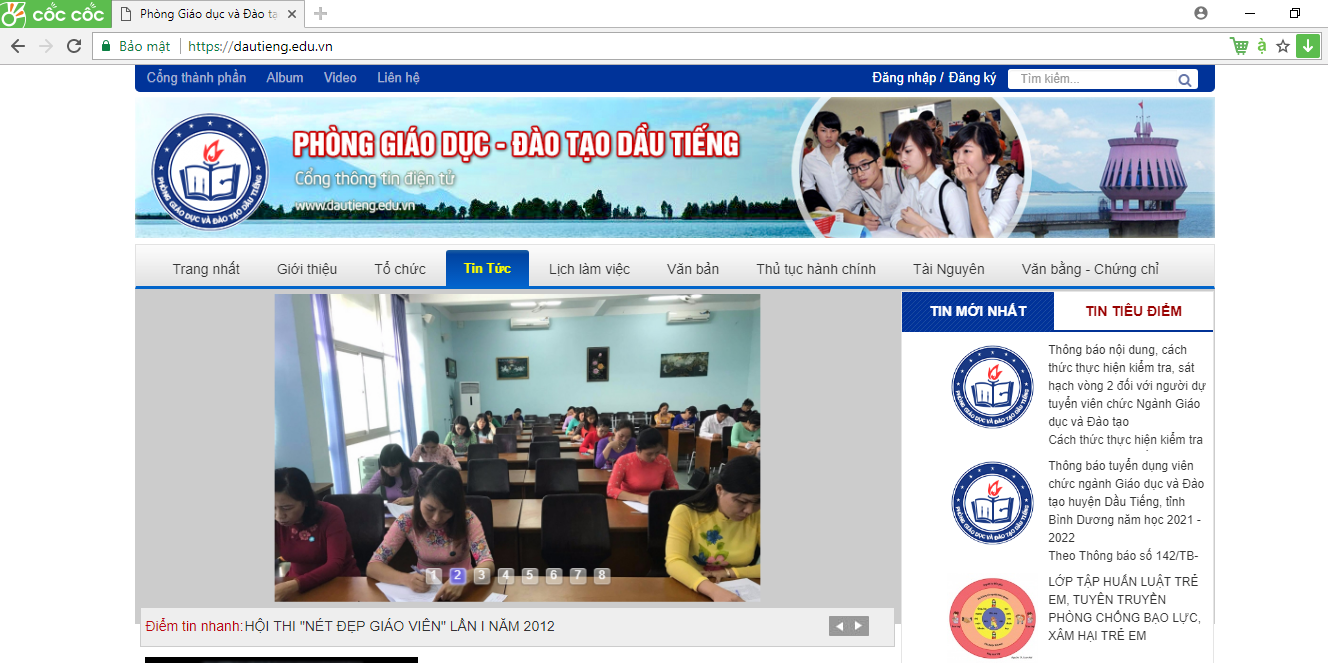Open the Giới thiệu menu
Viewport: 1328px width, 663px height.
[307, 269]
